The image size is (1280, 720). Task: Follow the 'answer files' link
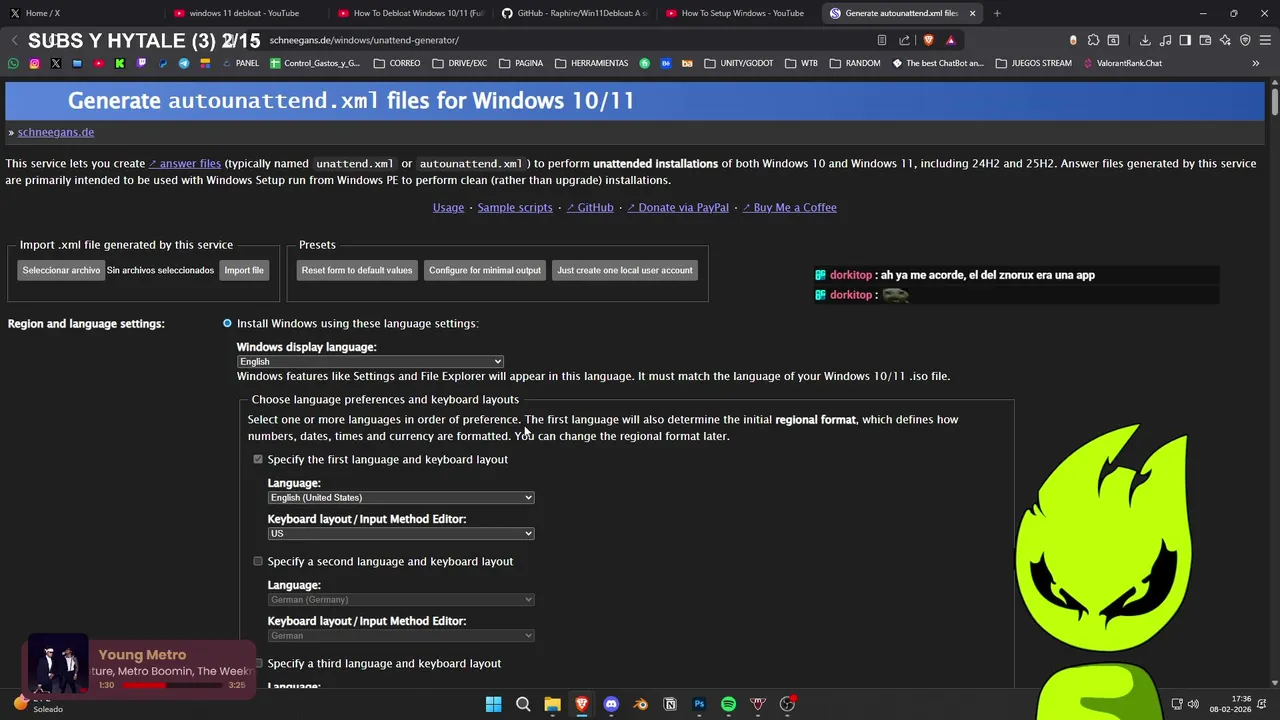tap(185, 164)
